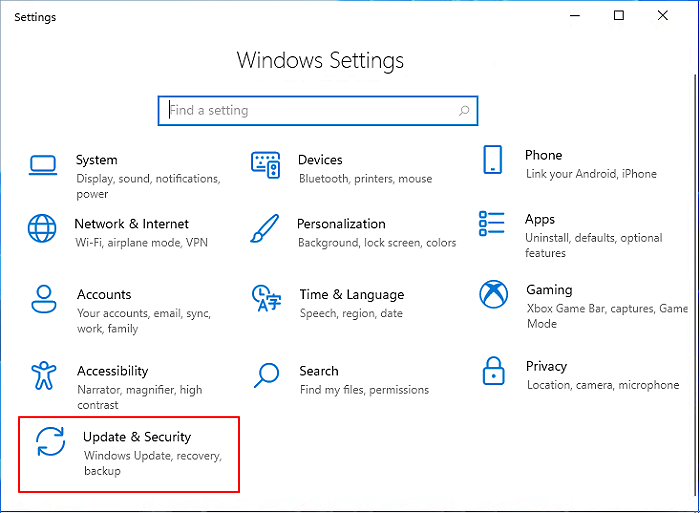This screenshot has height=513, width=700.
Task: Click the Update & Security arrows icon
Action: point(49,441)
